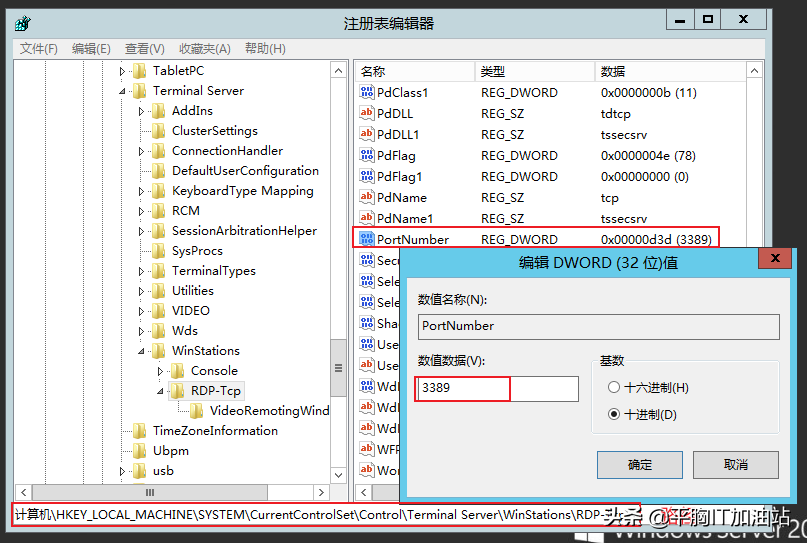Click the KeyboardType Mapping folder icon
Screen dimensions: 807x543
coord(159,191)
